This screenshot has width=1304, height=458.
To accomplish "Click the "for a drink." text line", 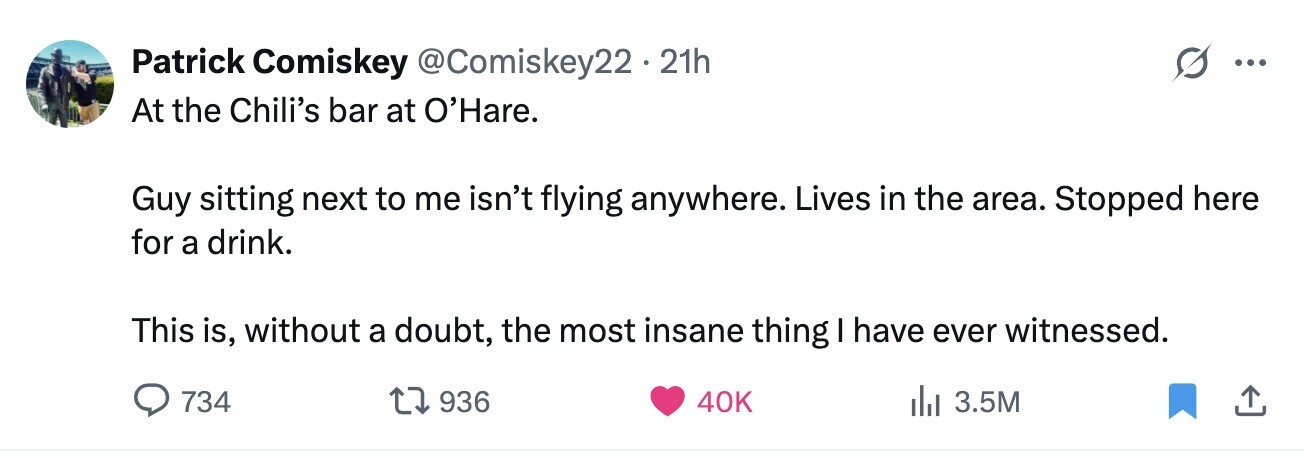I will [212, 245].
